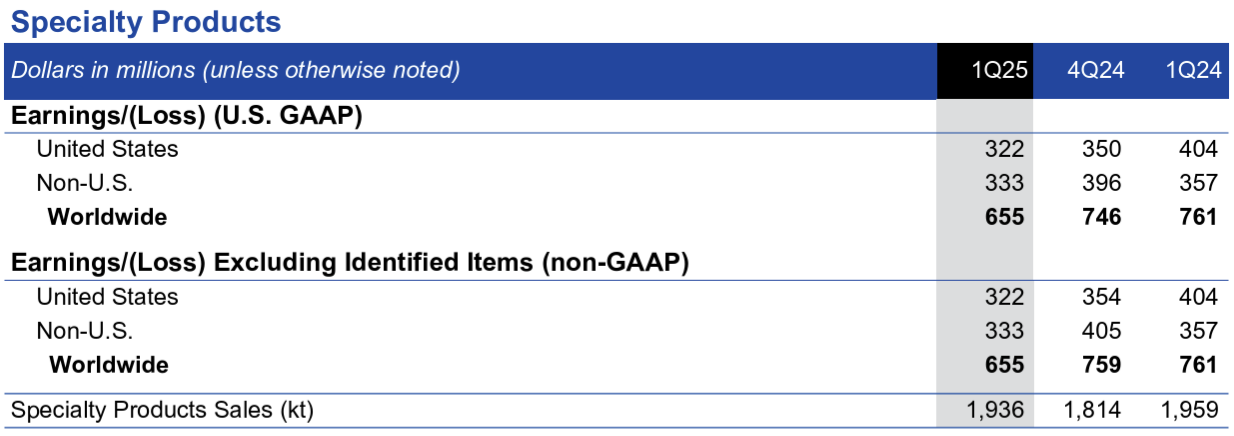Select the 759 Worldwide non-GAAP value
This screenshot has width=1234, height=436.
(1101, 364)
